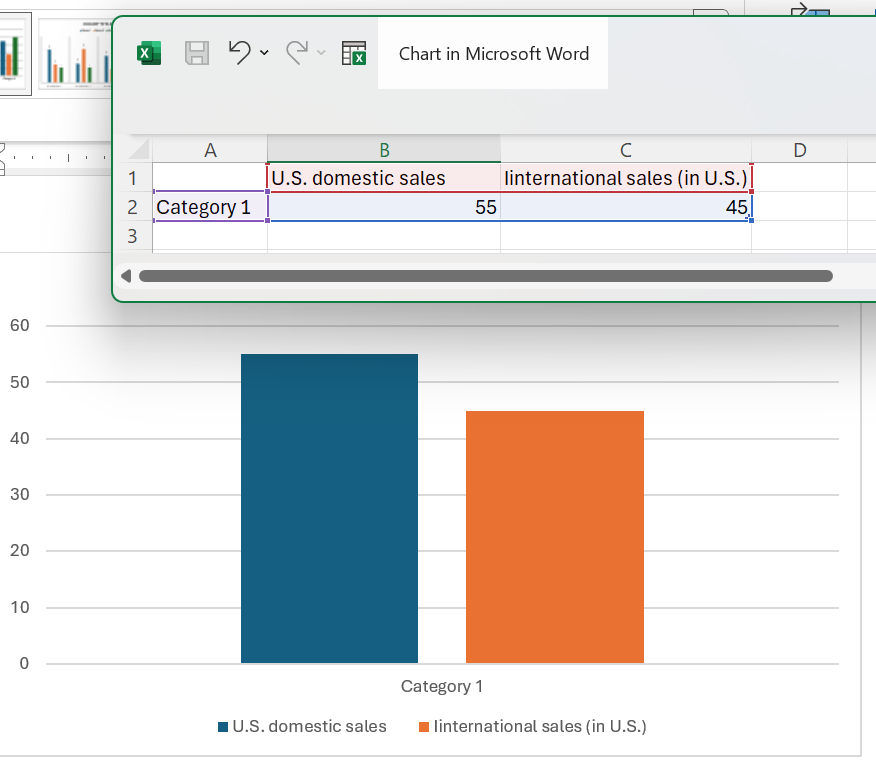
Task: Click the blue legend swatch for U.S. domestic sales
Action: tap(223, 727)
